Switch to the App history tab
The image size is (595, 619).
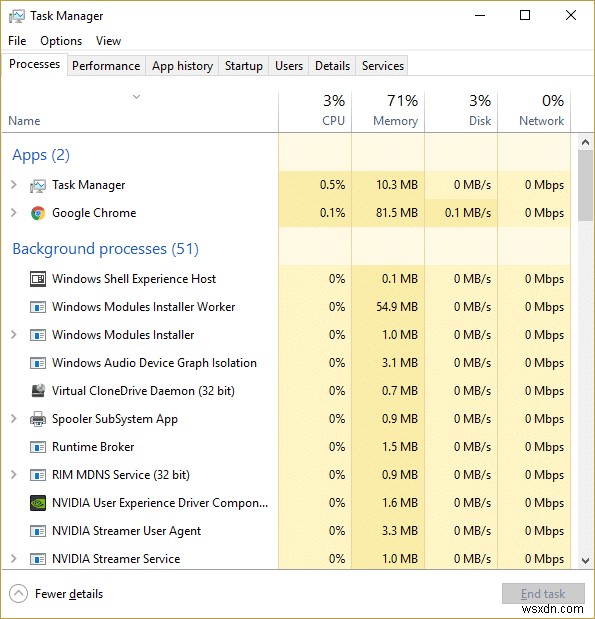coord(182,66)
